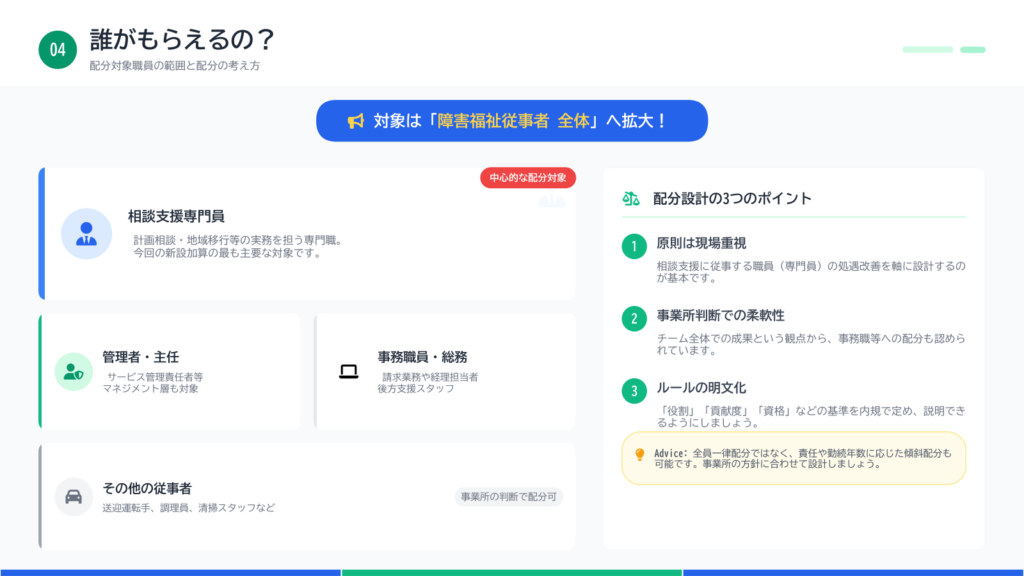Click the red 中心的な配分対象 badge

coord(528,178)
